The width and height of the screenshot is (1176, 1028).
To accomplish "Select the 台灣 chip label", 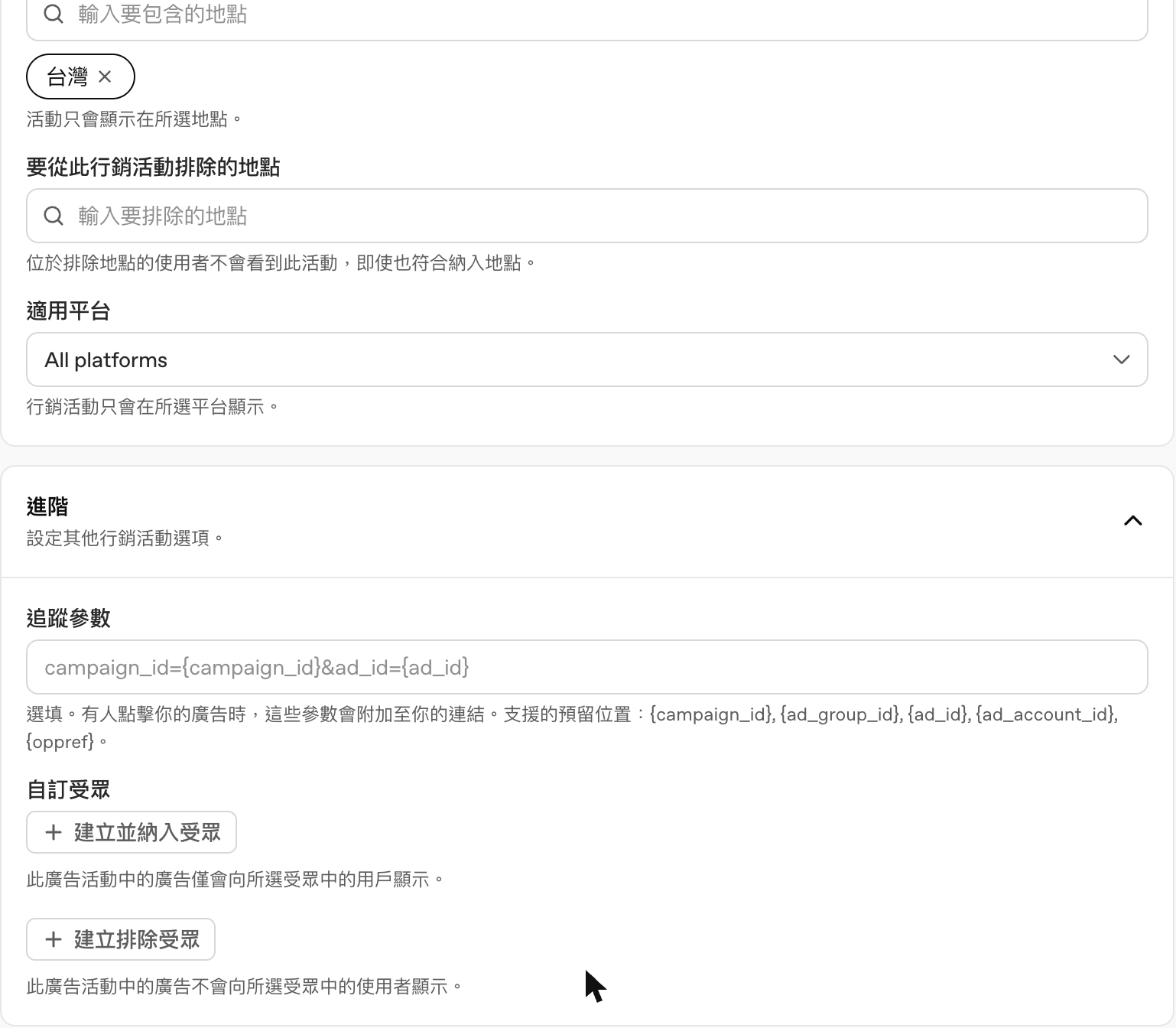I will [67, 76].
